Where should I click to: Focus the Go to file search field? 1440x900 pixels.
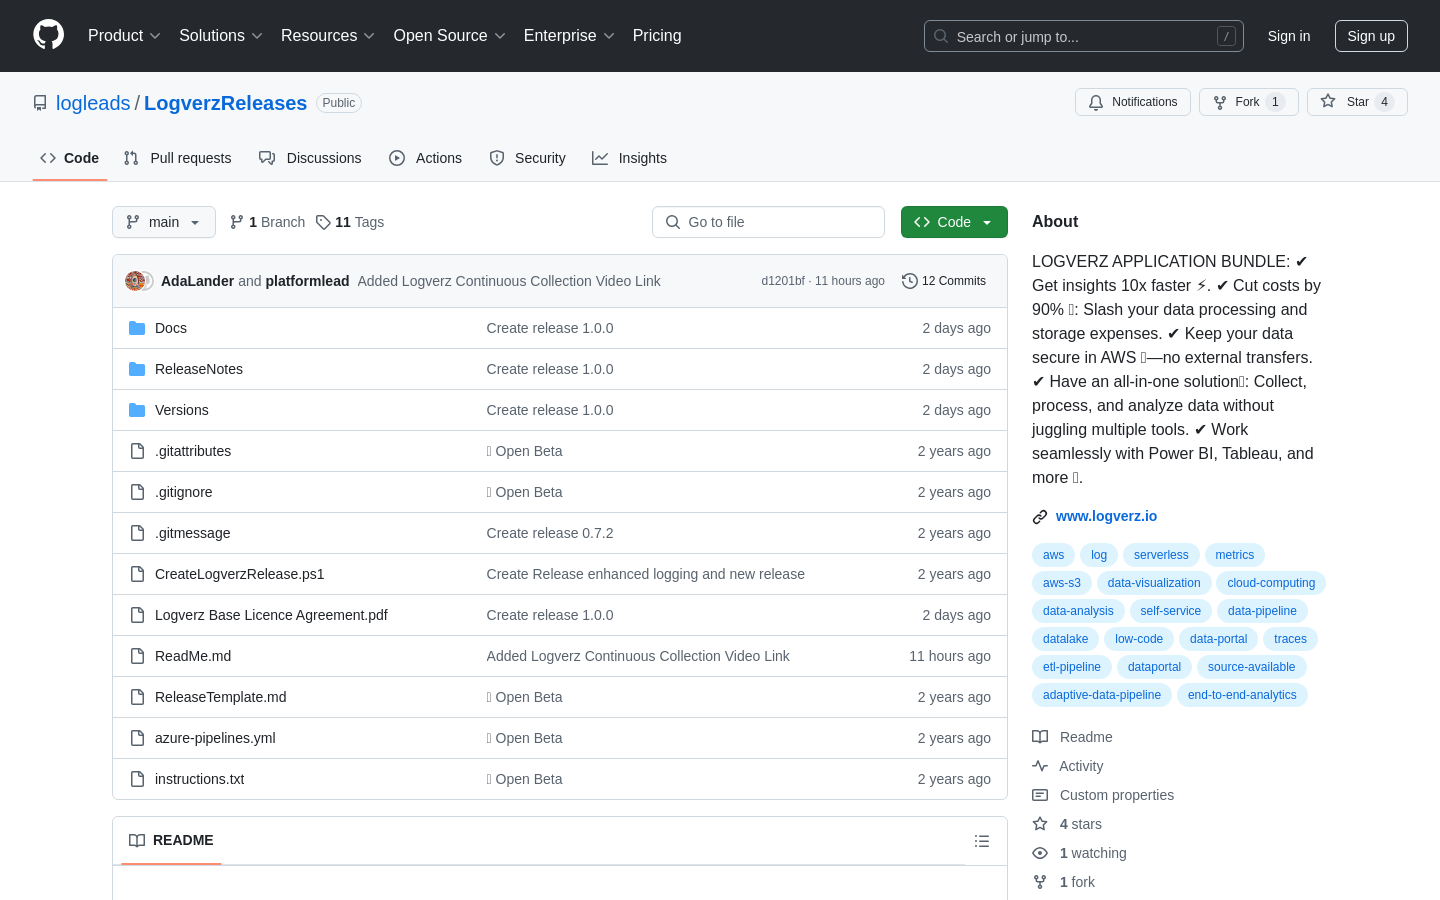click(x=768, y=222)
